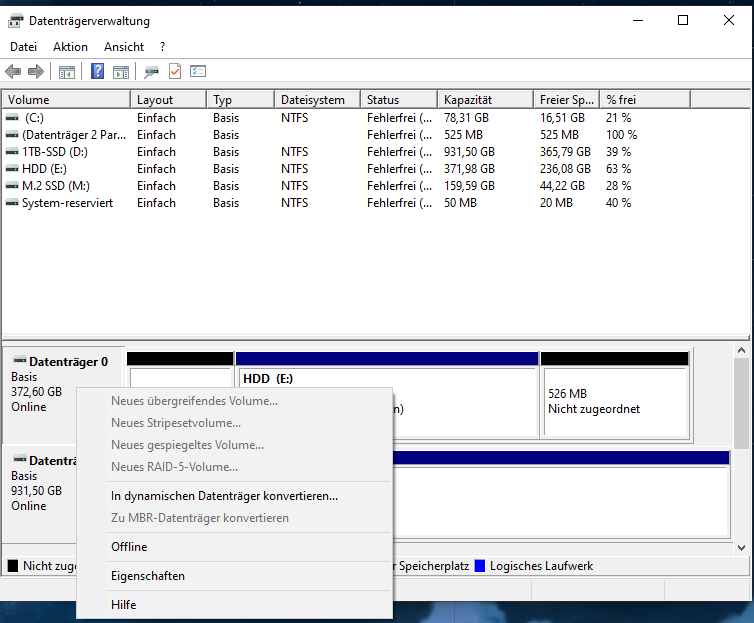Click the list settings toolbar icon
The width and height of the screenshot is (754, 623).
[x=198, y=71]
